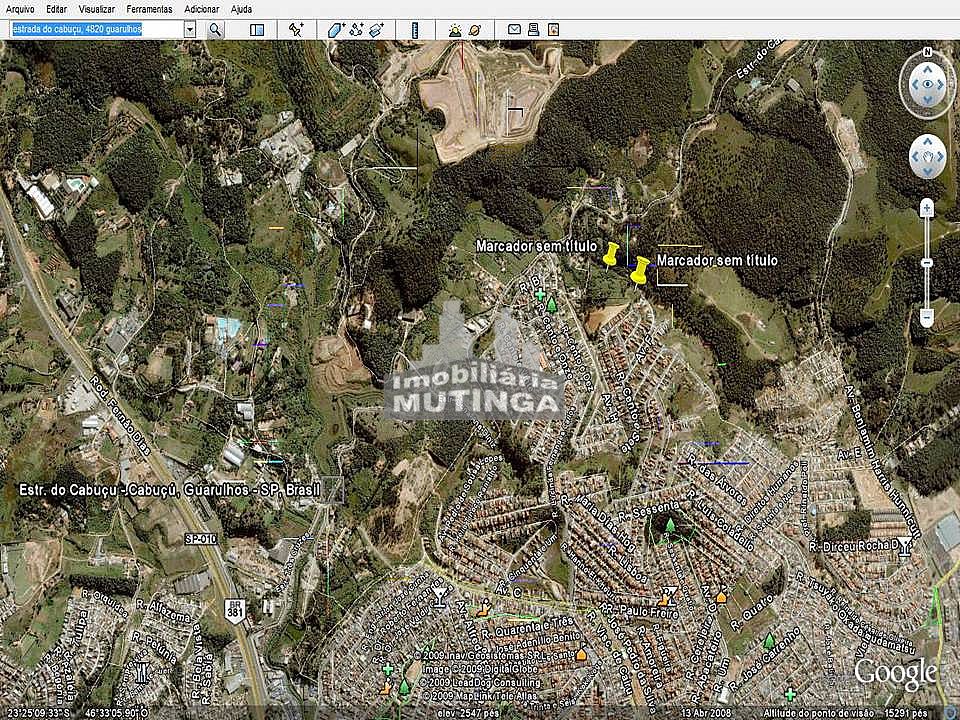Click the 'Estr. do Cabuçu - Cabuçu, Guarulhos' label

coord(170,490)
